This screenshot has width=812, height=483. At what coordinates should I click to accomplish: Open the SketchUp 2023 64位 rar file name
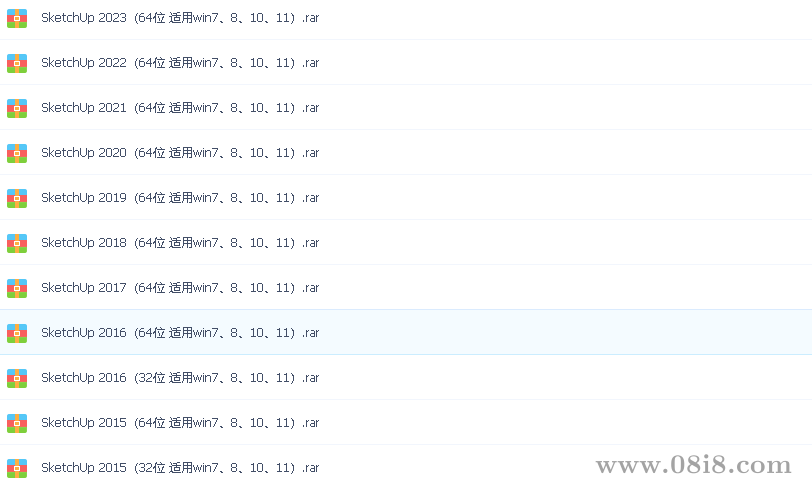click(x=180, y=18)
